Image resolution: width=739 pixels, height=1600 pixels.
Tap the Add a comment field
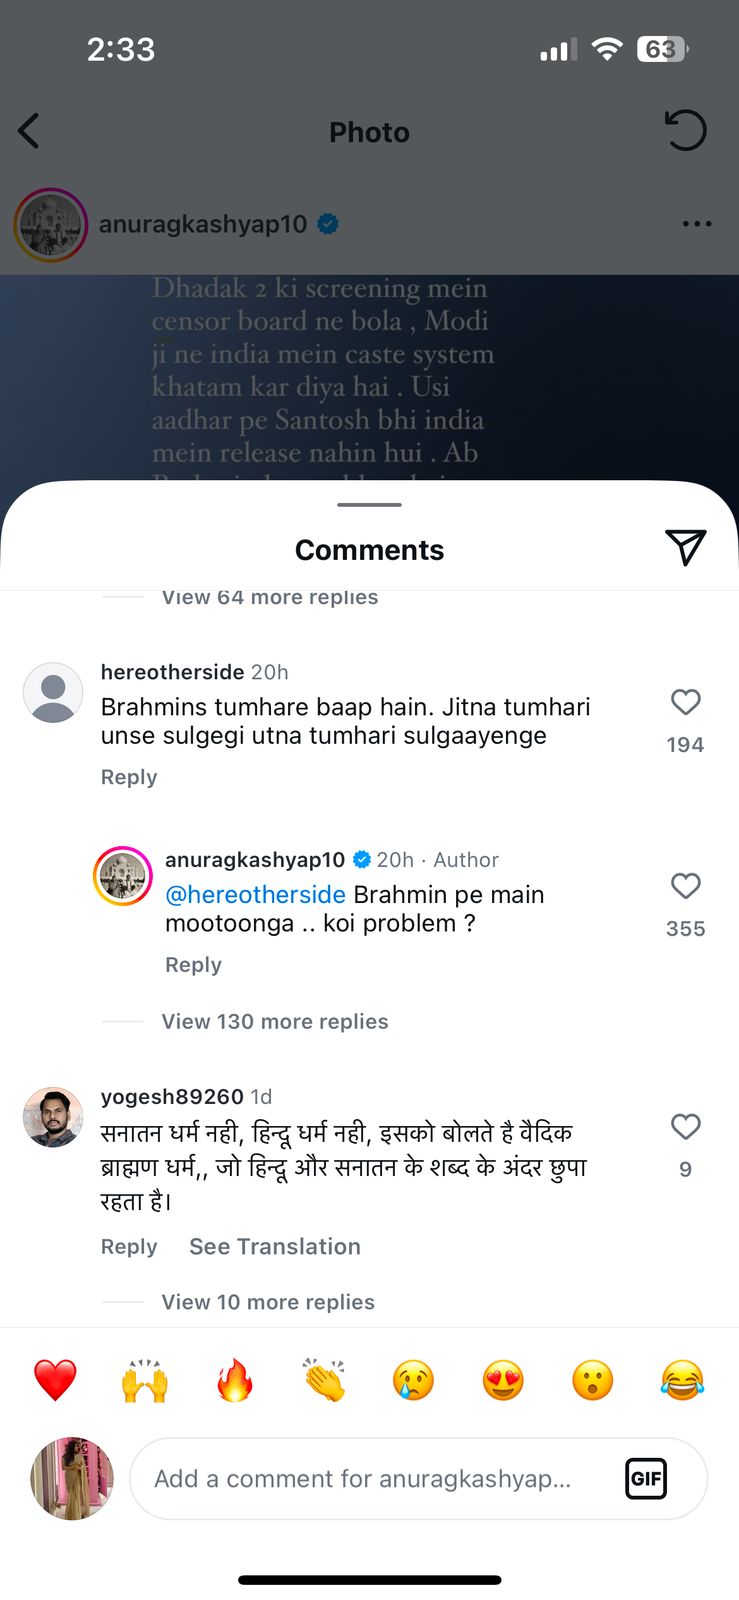tap(380, 1478)
